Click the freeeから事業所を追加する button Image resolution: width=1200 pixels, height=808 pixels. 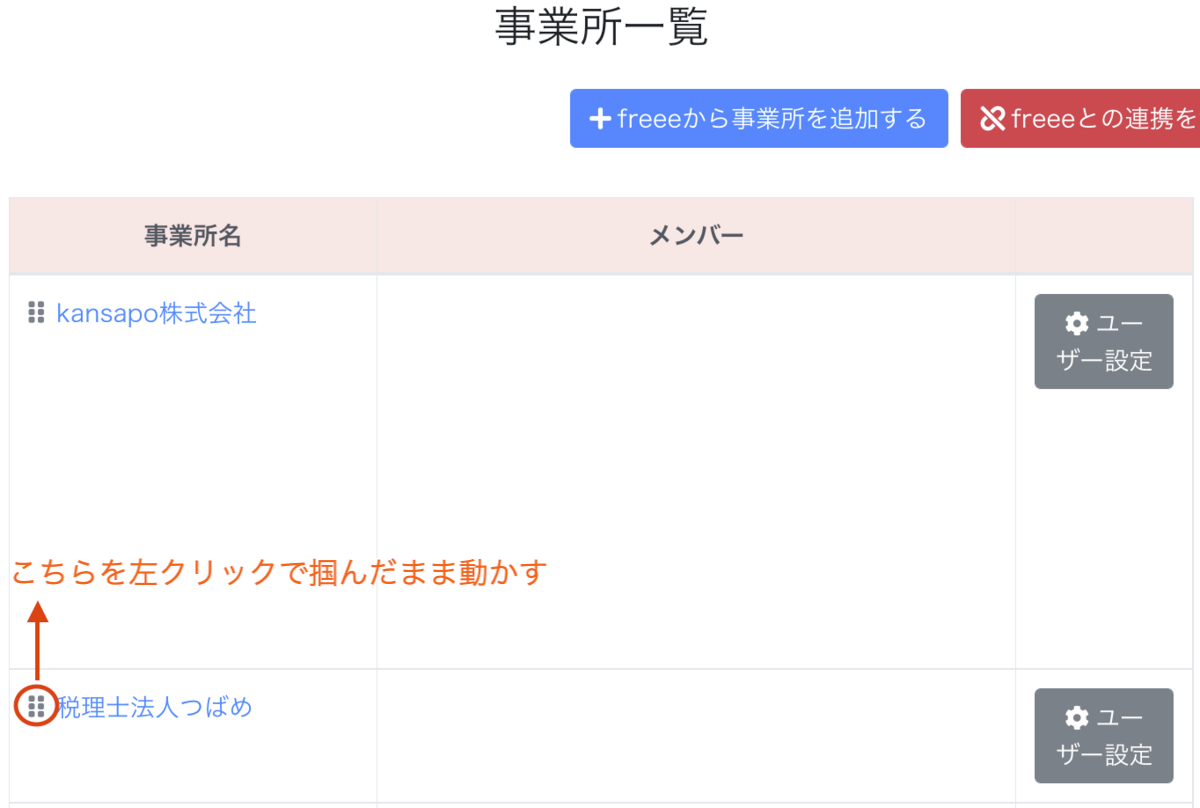point(759,119)
